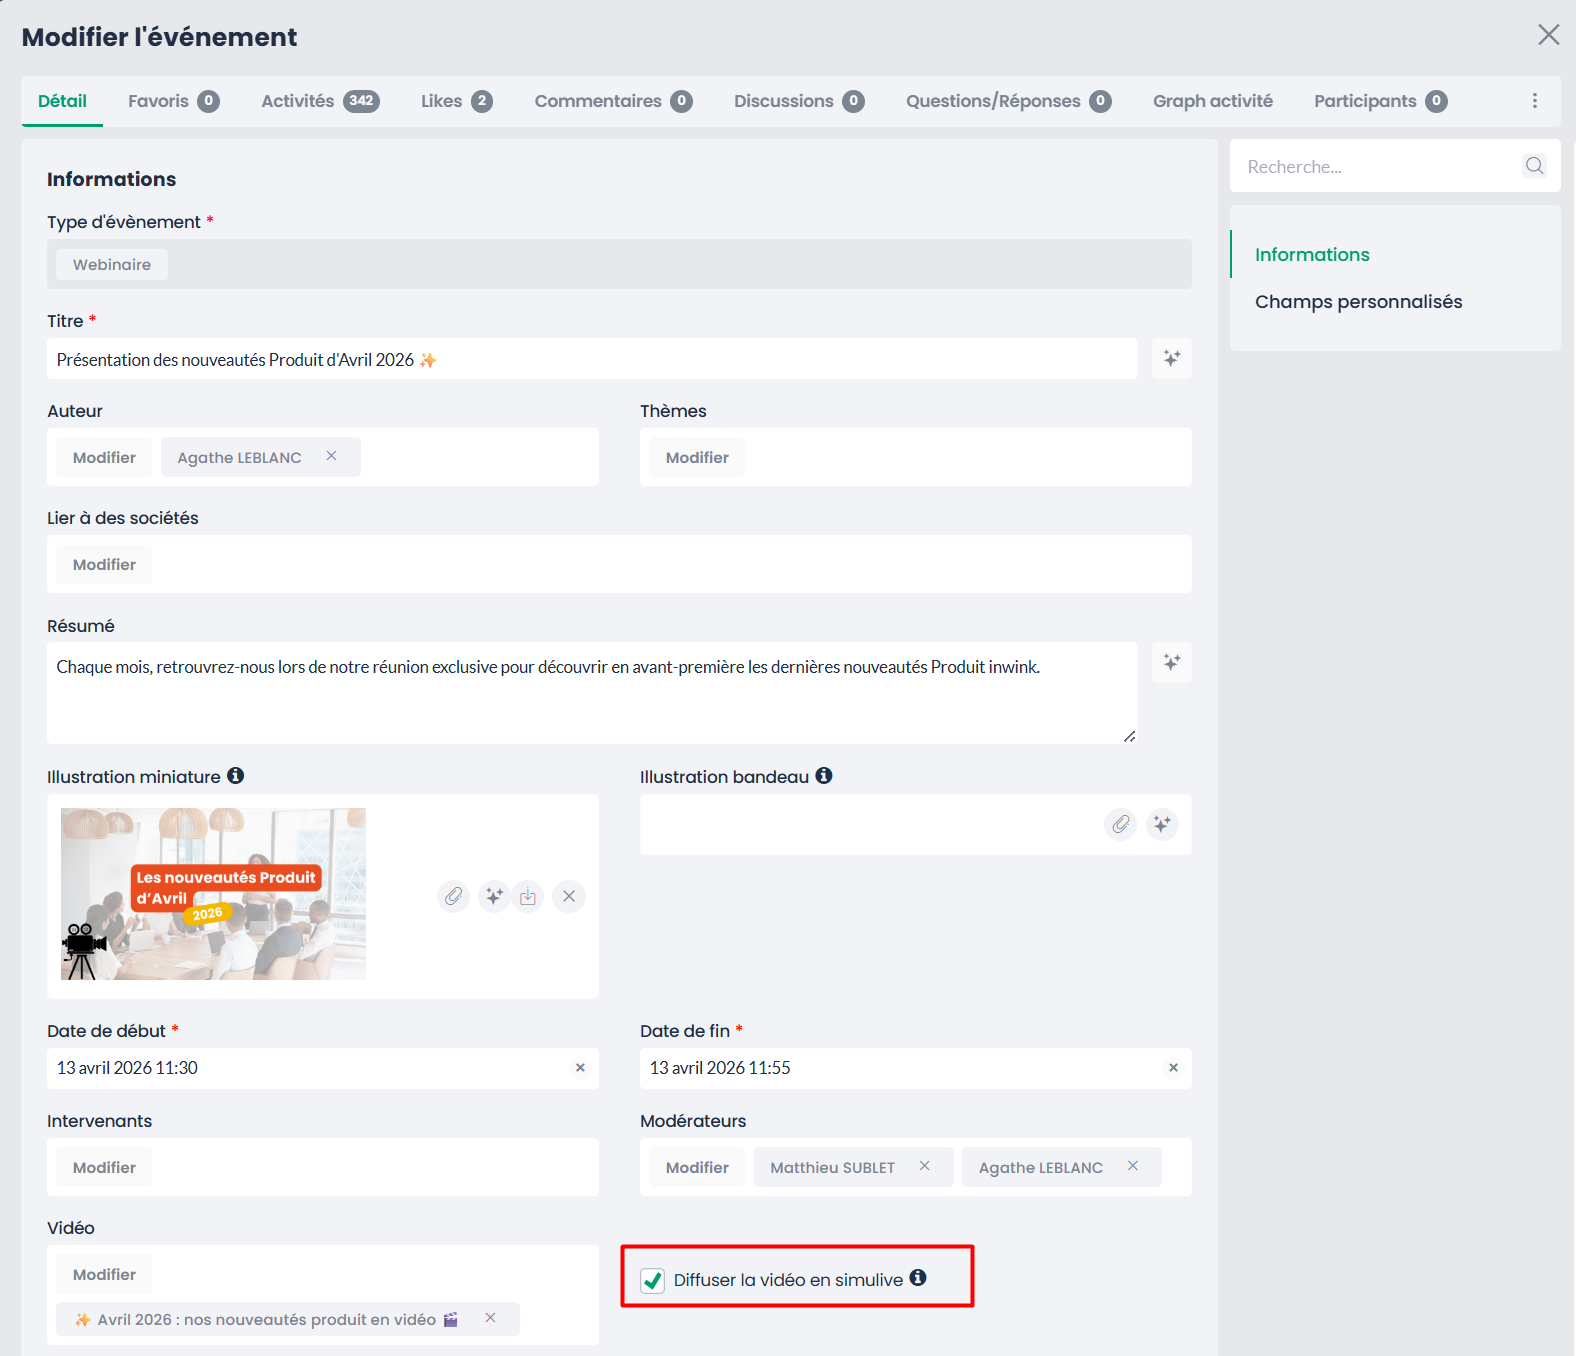Click the AI sparkle icon beside Titre field
This screenshot has height=1356, width=1576.
1171,359
